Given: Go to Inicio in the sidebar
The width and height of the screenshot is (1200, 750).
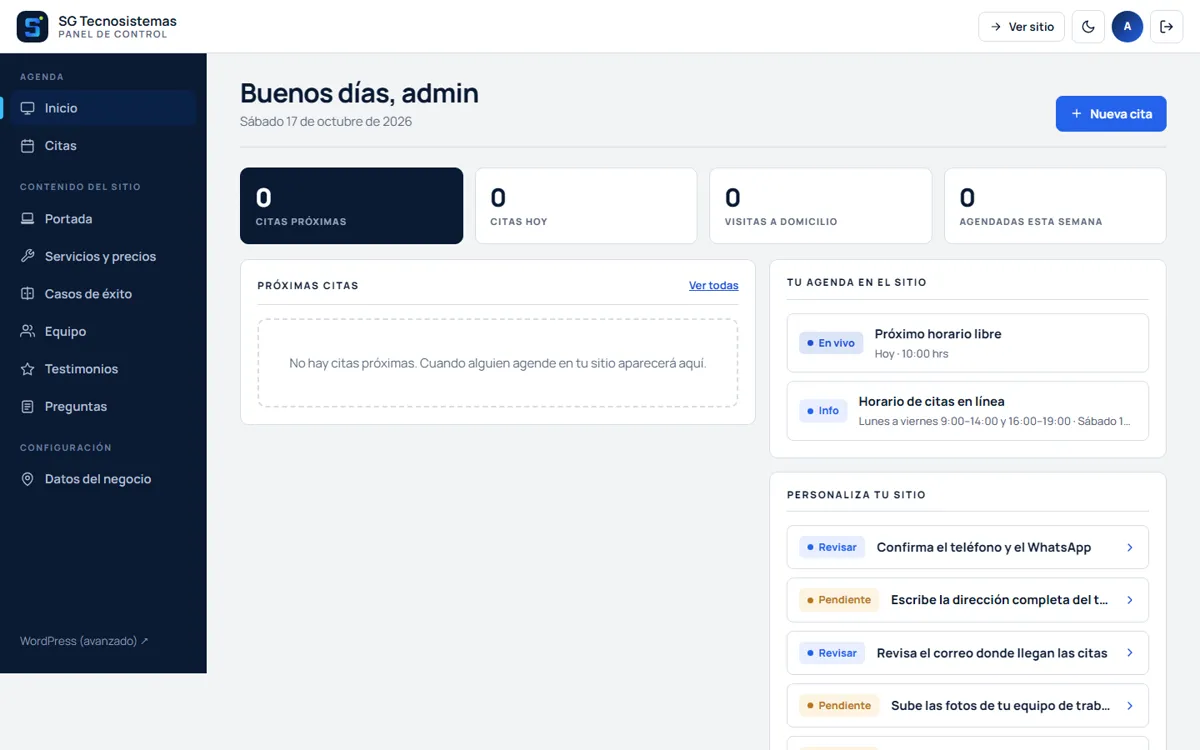Looking at the screenshot, I should 103,108.
